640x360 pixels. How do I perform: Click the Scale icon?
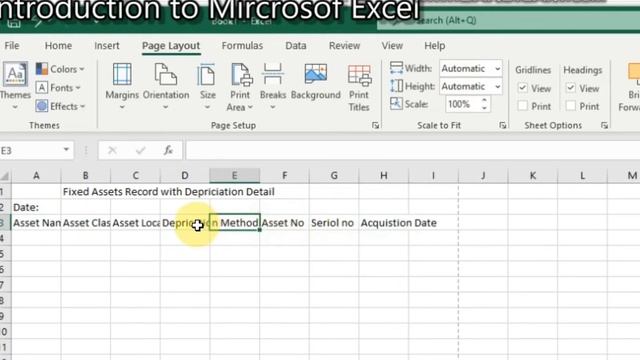click(396, 104)
